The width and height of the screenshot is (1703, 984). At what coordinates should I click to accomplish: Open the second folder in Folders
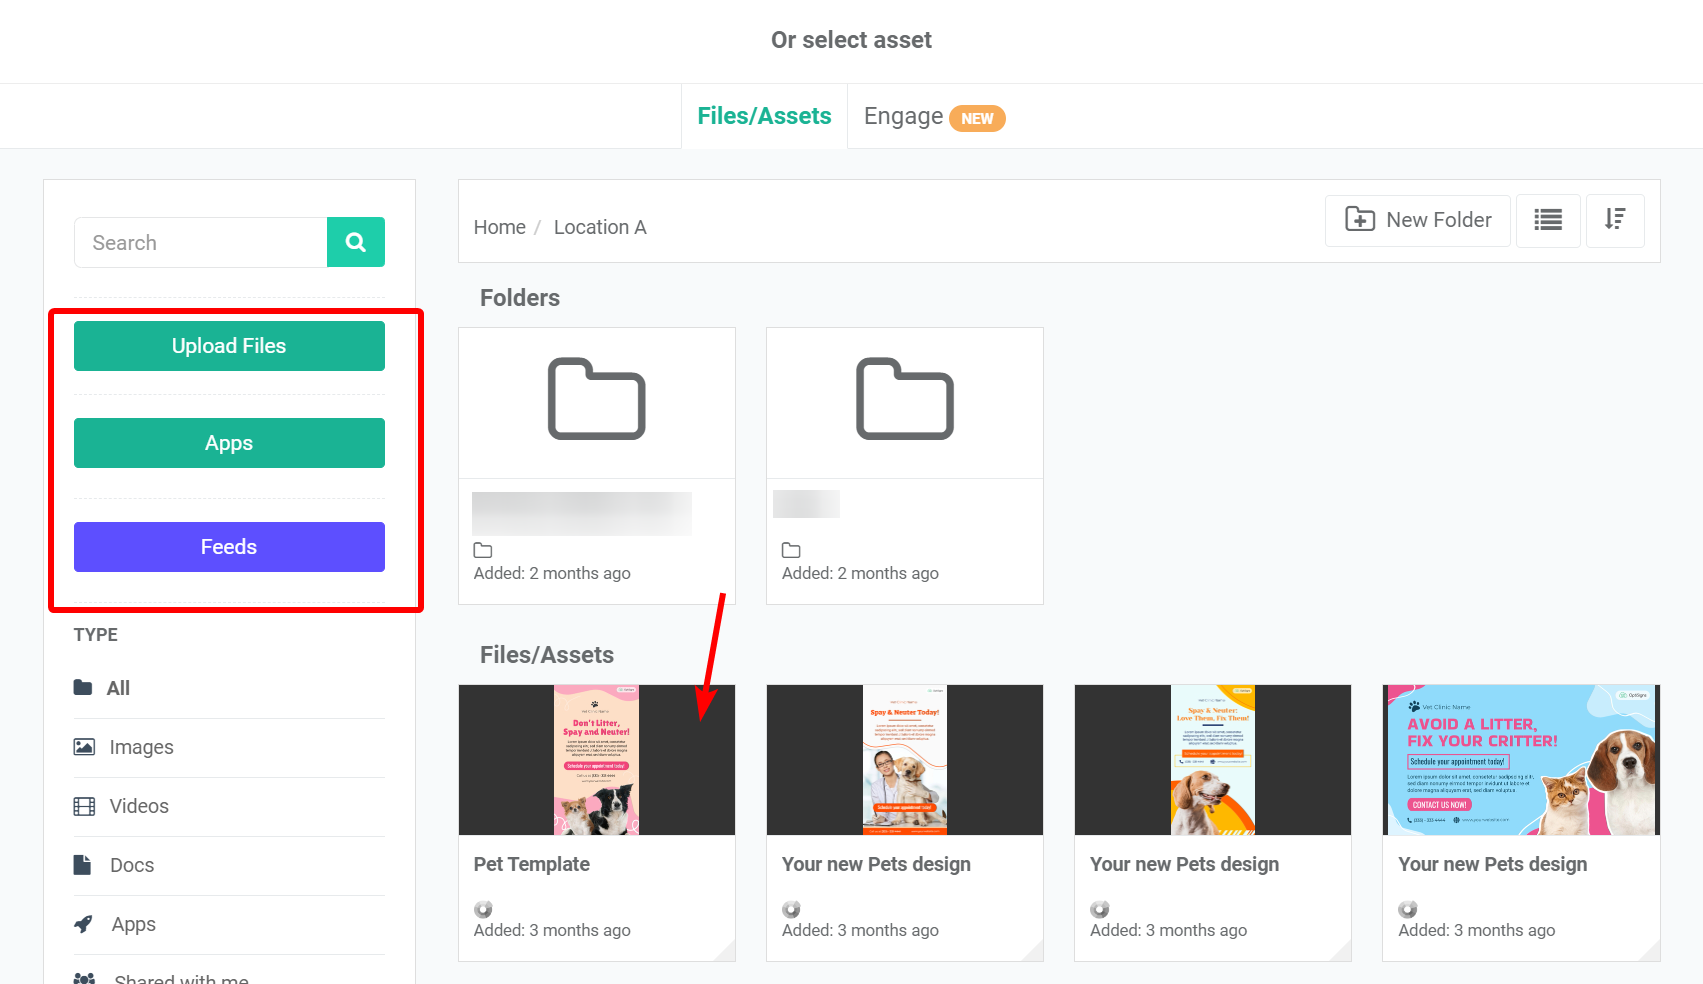click(904, 401)
